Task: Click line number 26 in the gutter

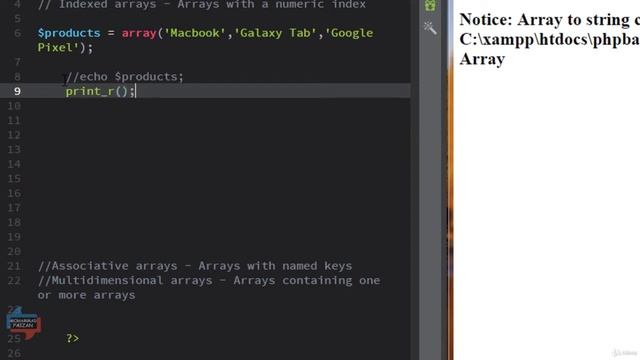Action: (x=14, y=353)
